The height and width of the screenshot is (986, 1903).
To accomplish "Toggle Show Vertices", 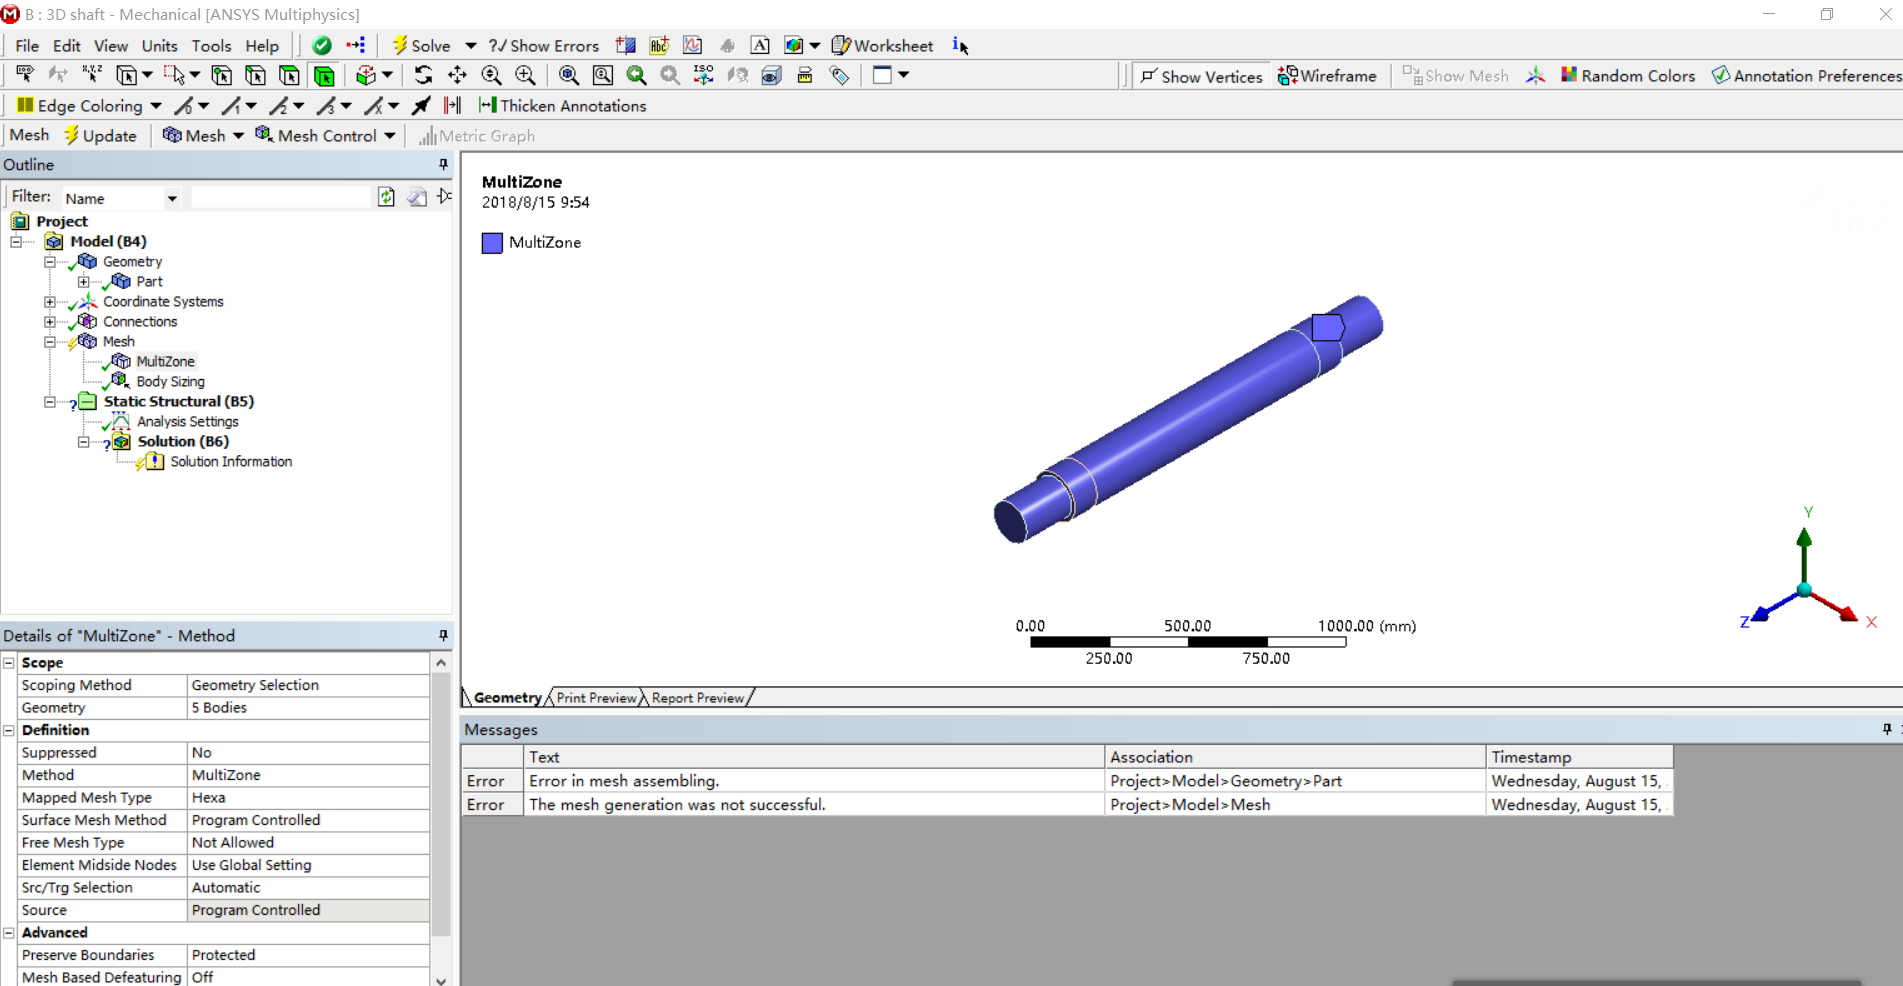I will pos(1201,76).
